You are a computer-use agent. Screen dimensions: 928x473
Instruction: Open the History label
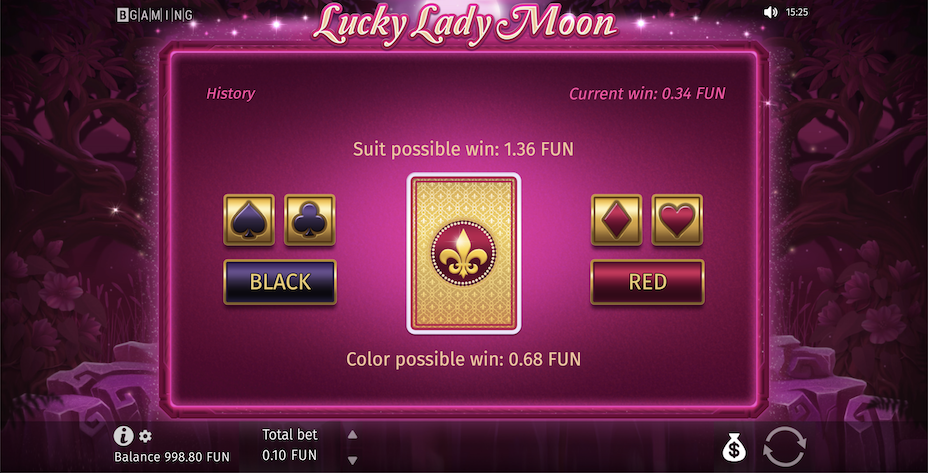tap(230, 94)
